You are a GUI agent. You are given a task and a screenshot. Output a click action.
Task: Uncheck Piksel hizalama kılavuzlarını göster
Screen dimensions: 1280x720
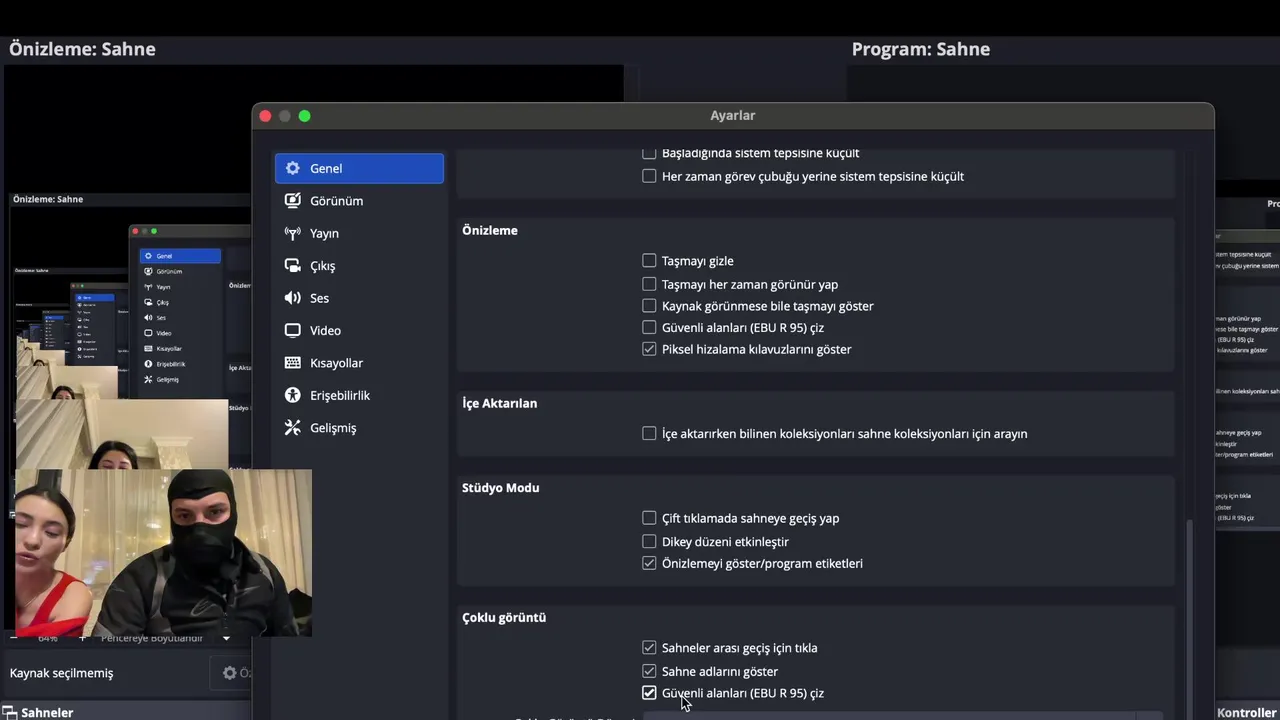click(x=649, y=350)
